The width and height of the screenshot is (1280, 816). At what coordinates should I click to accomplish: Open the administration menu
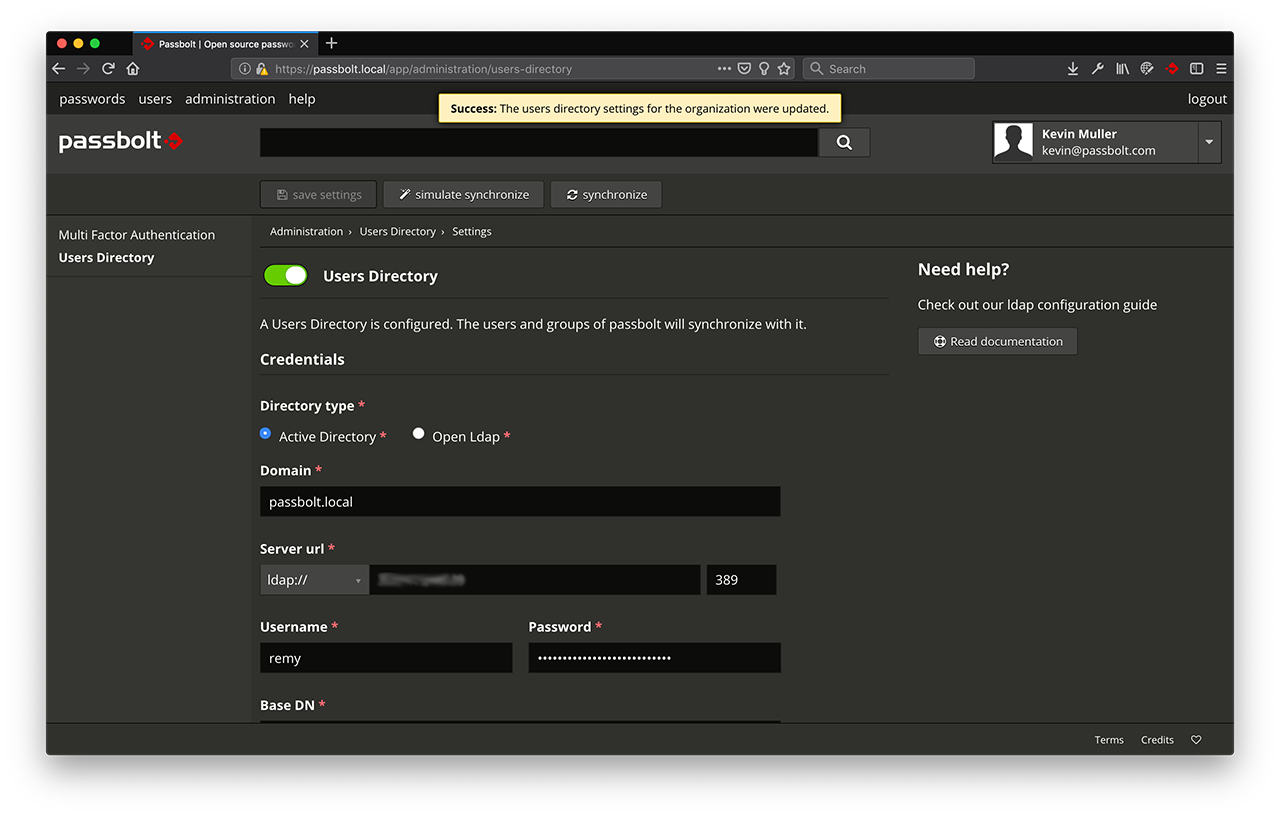pyautogui.click(x=230, y=99)
